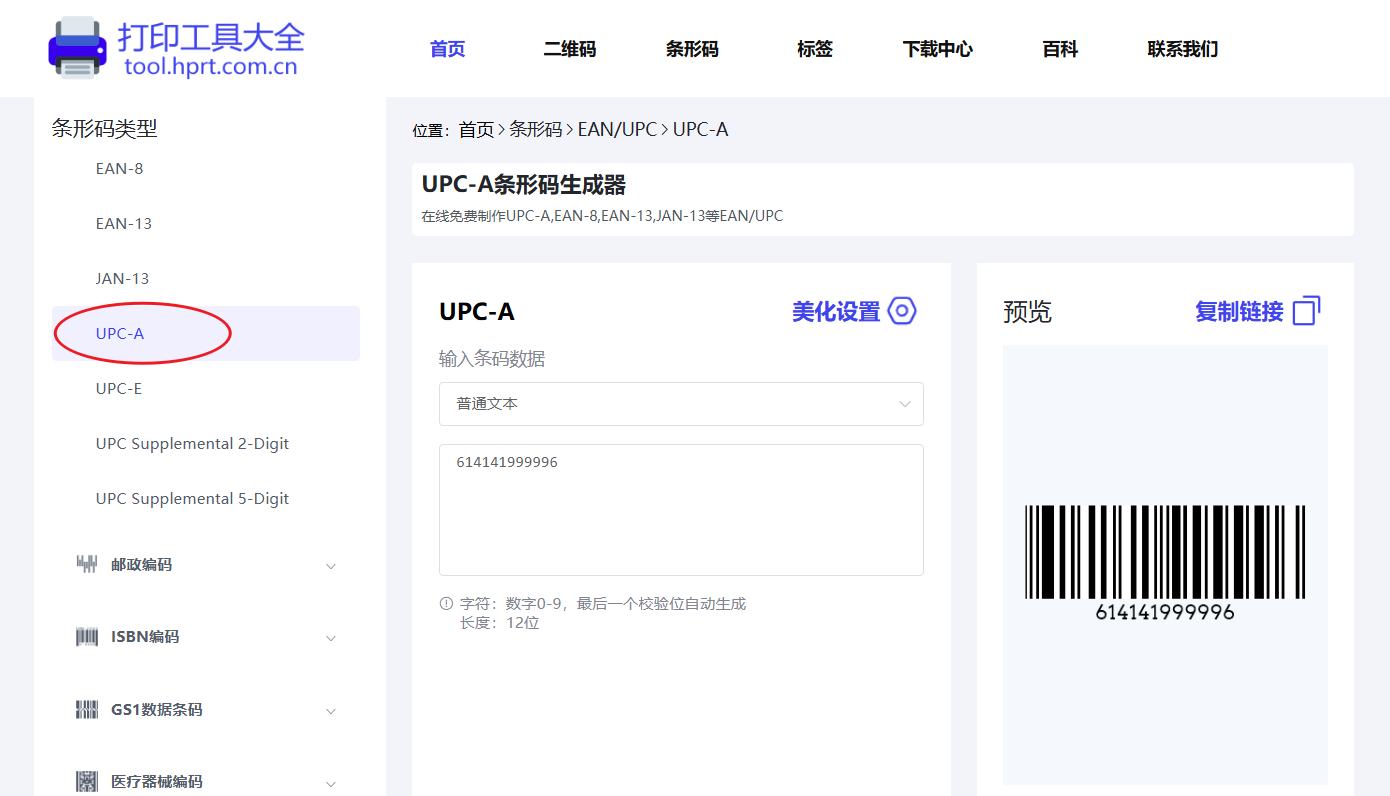Expand the 邮政编码 chevron

tap(331, 566)
